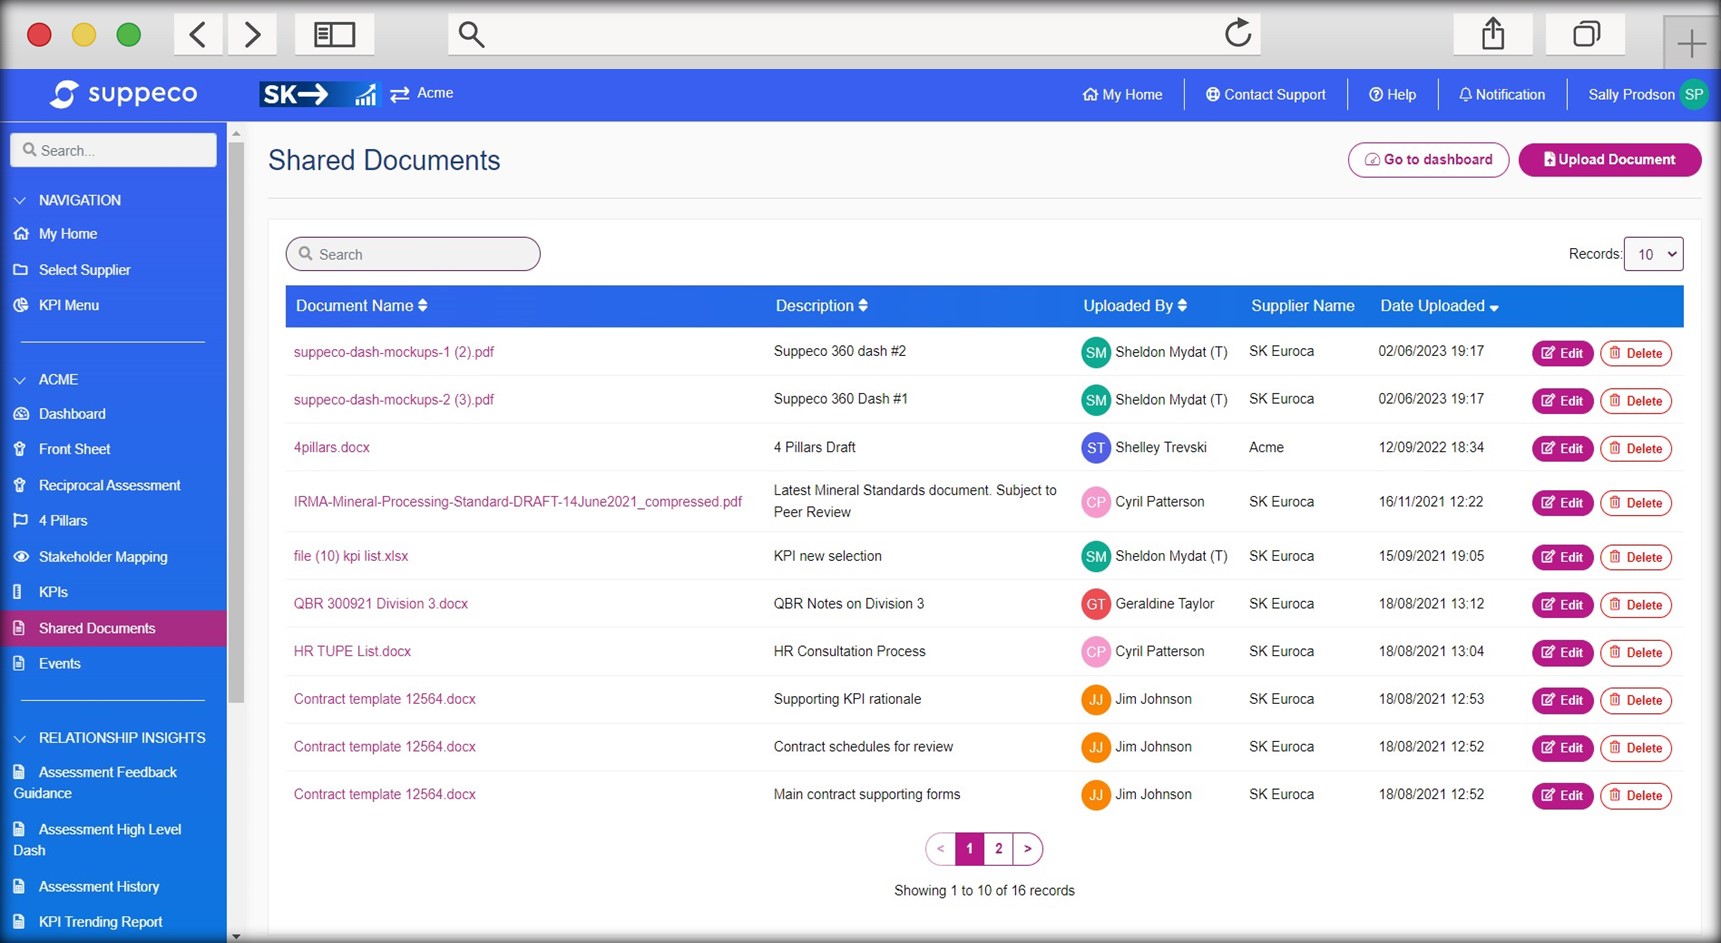Viewport: 1721px width, 943px height.
Task: Open QBR 300921 Division 3.docx
Action: coord(381,604)
